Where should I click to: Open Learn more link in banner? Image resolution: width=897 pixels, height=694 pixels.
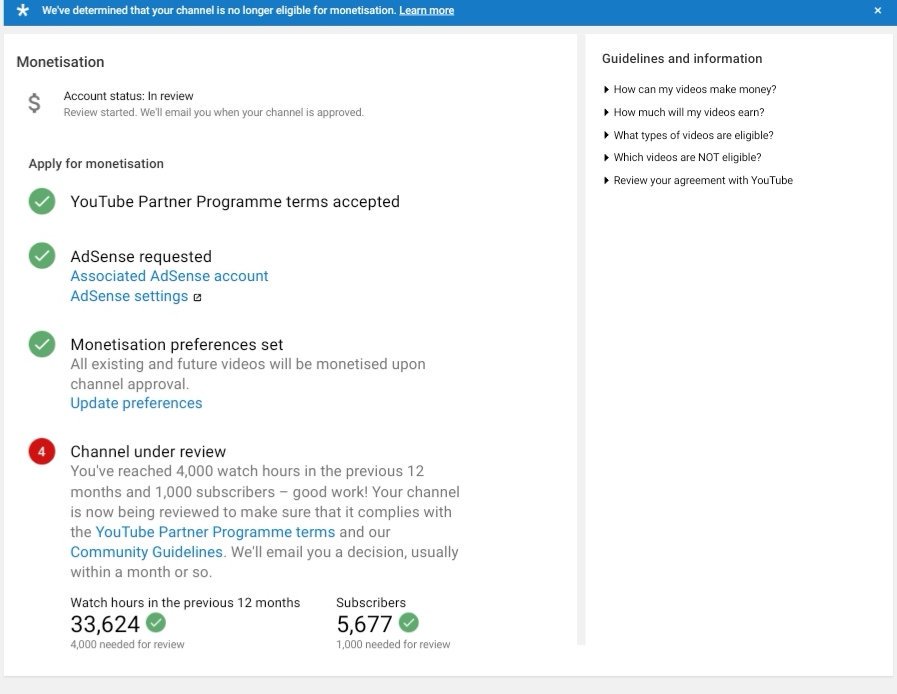point(426,10)
